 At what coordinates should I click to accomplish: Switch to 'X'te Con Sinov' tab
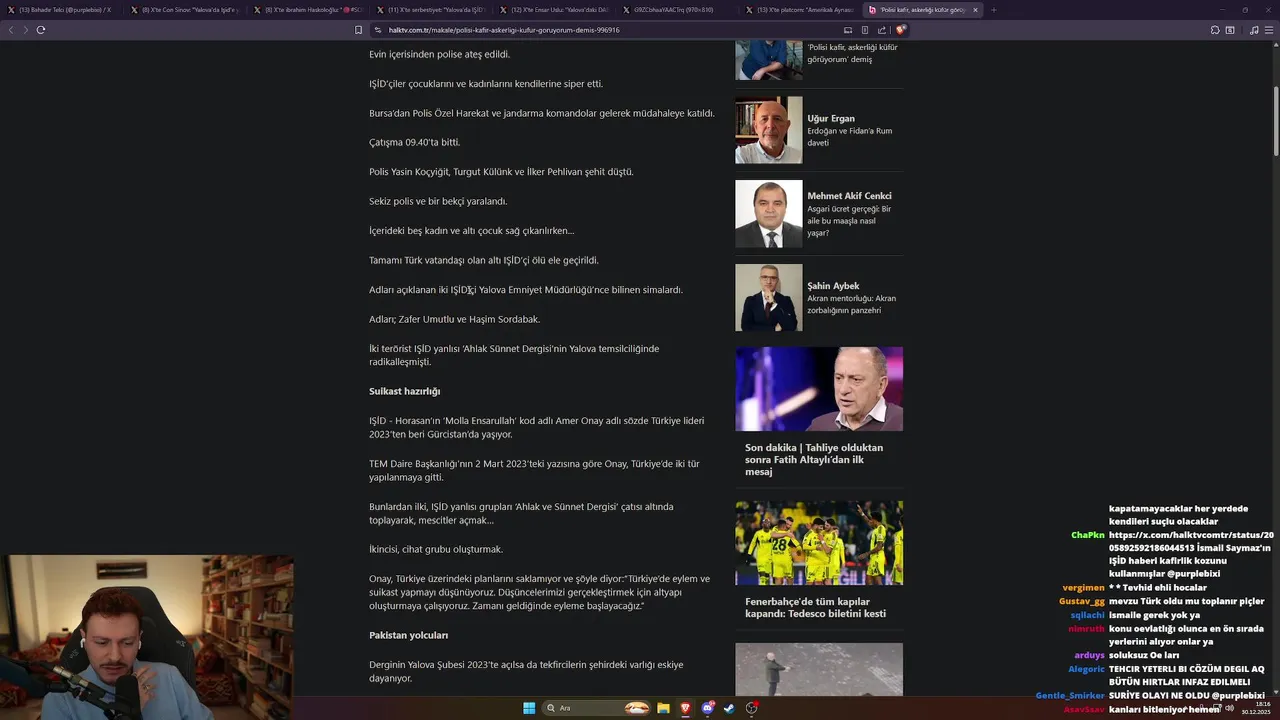[x=185, y=10]
